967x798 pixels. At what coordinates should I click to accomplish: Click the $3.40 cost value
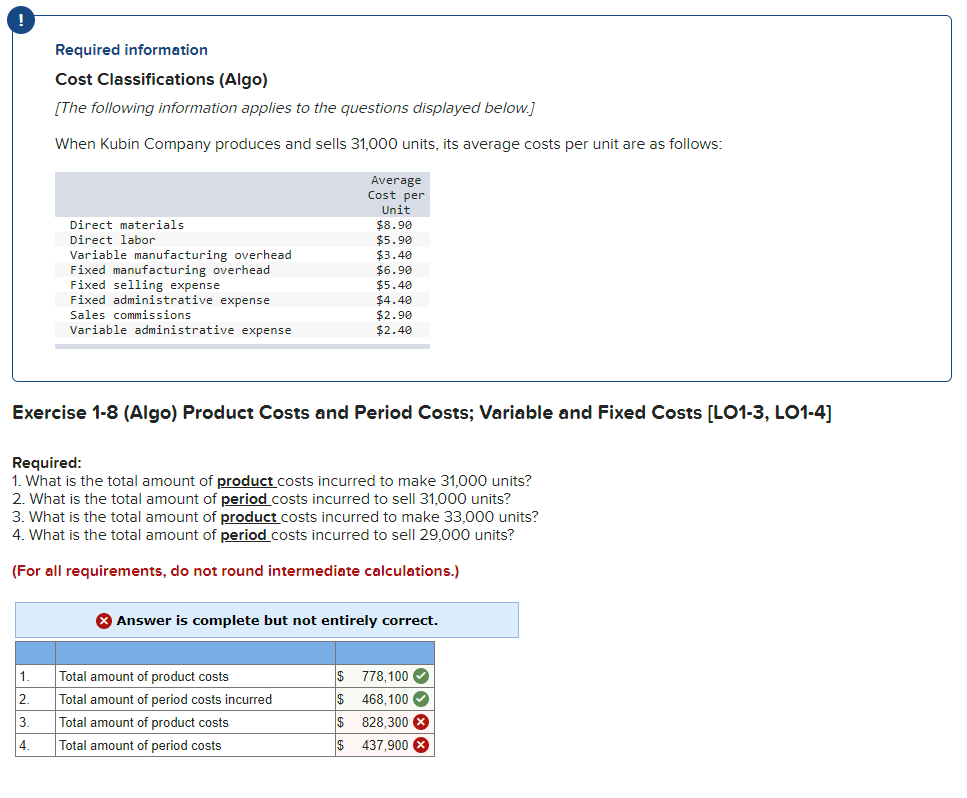(x=394, y=255)
